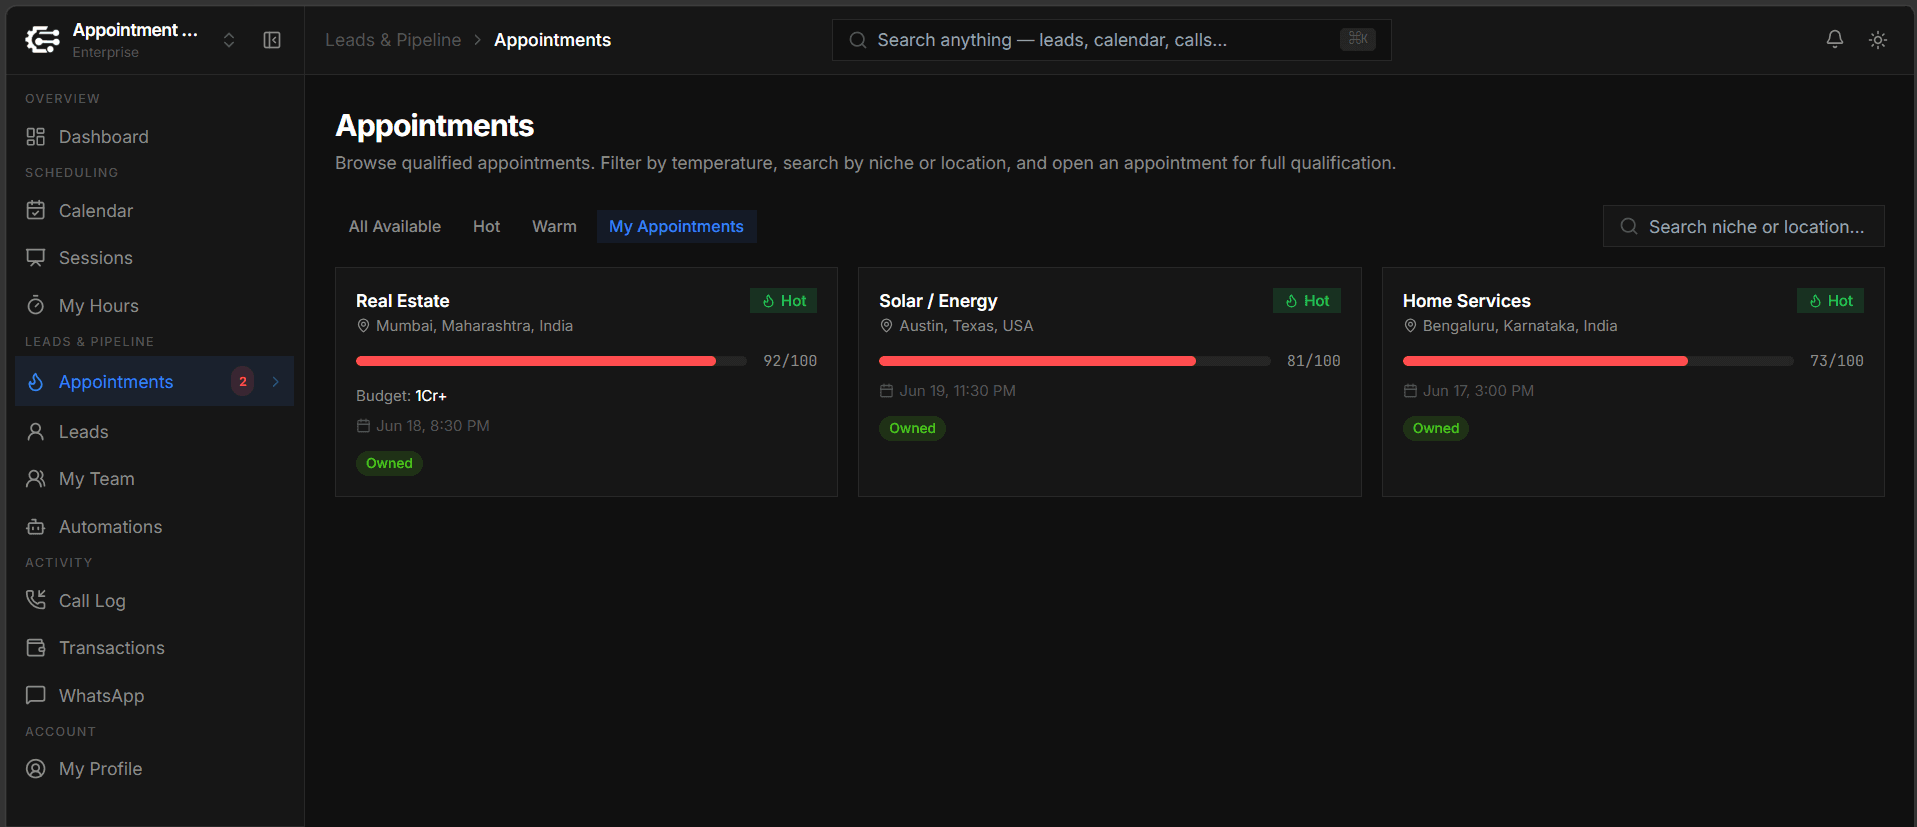Open Calendar from sidebar icon
This screenshot has width=1917, height=827.
point(36,210)
